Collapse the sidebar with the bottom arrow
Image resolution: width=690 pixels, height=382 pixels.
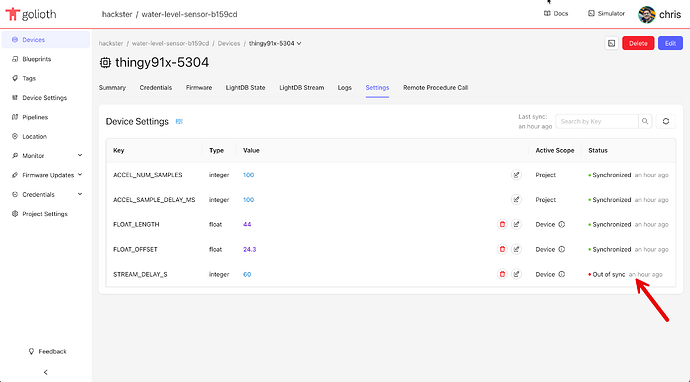(46, 372)
